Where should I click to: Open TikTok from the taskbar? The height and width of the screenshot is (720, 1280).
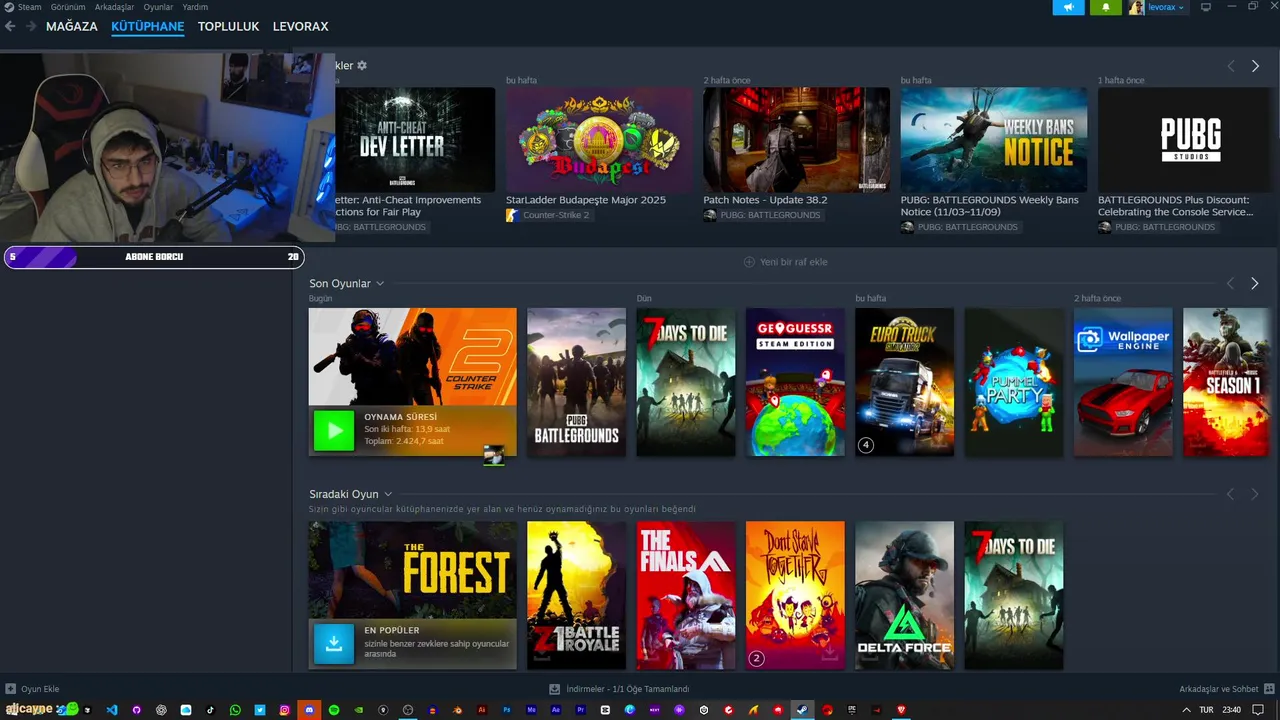click(210, 710)
